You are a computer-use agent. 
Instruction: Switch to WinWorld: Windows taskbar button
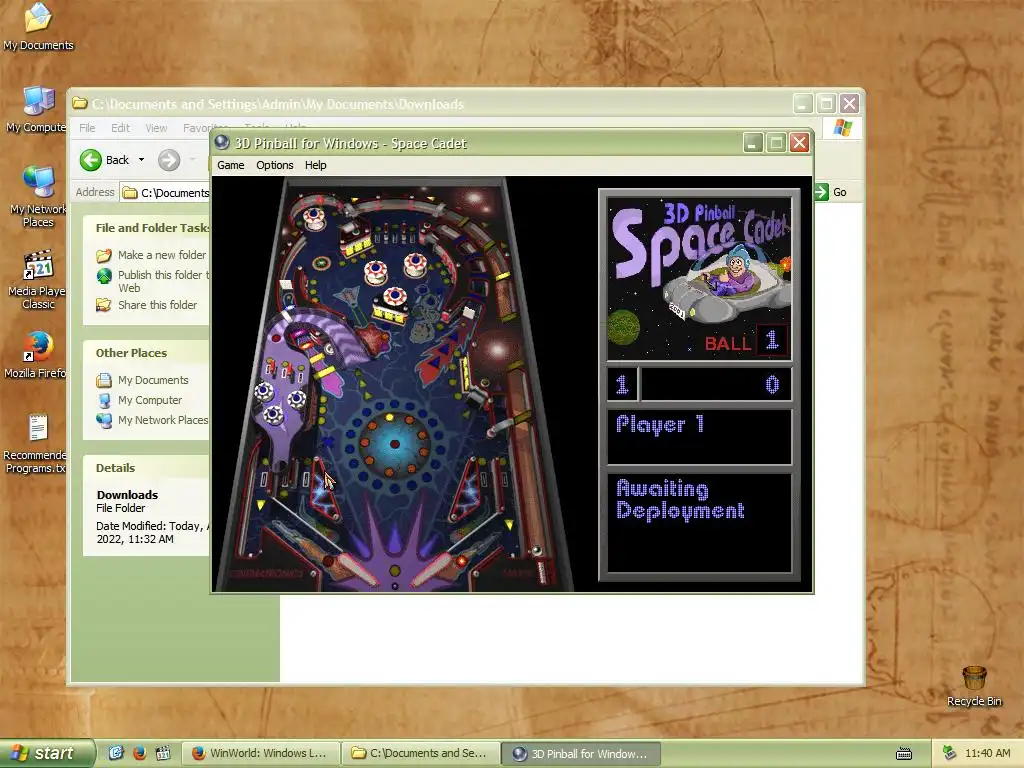(261, 753)
